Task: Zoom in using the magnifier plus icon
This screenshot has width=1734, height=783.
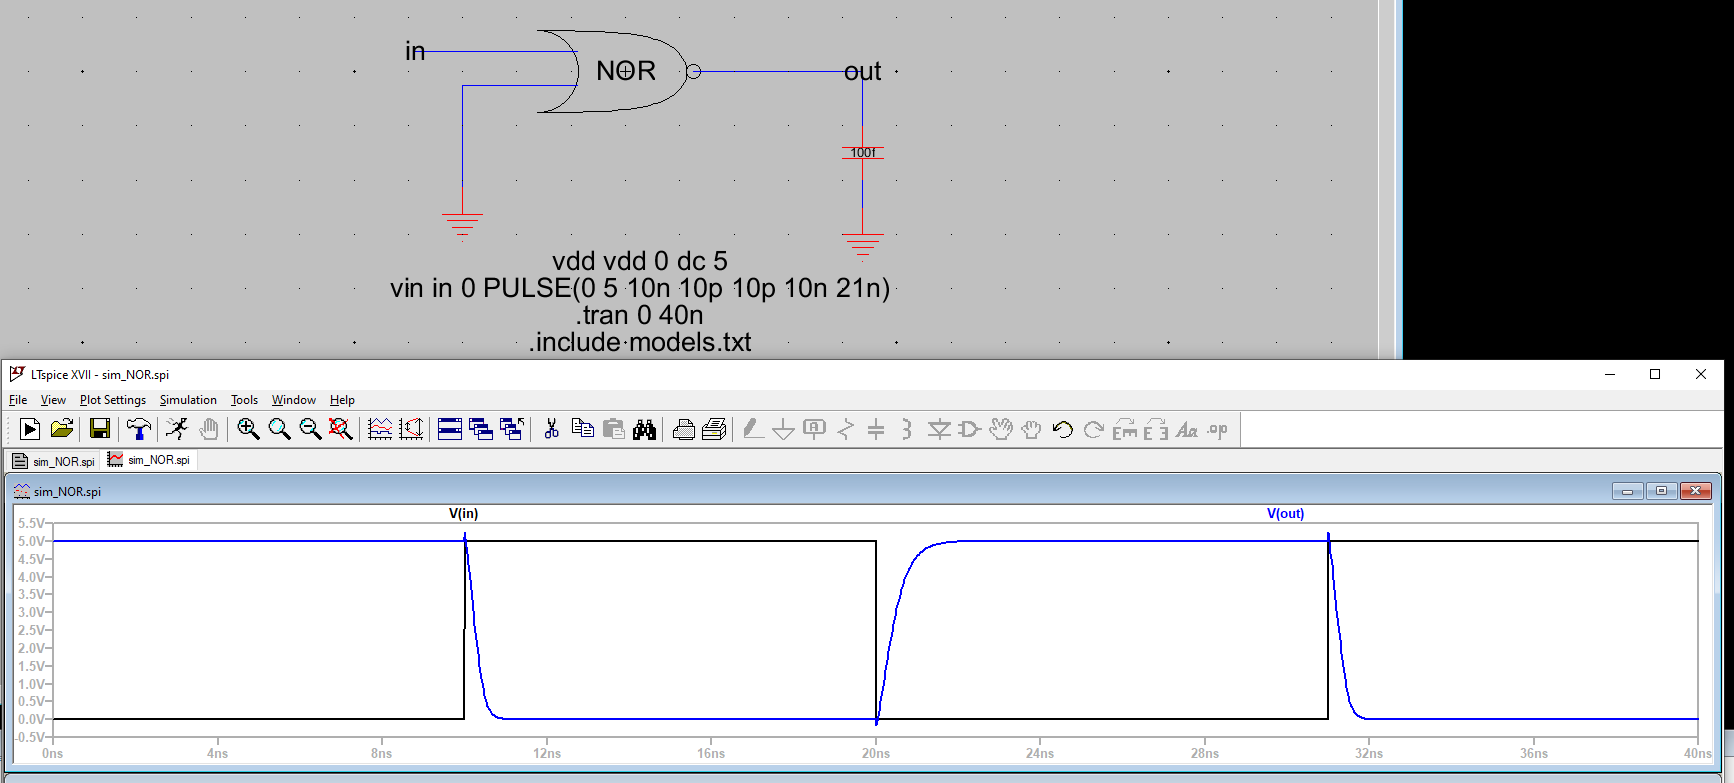Action: pos(248,429)
